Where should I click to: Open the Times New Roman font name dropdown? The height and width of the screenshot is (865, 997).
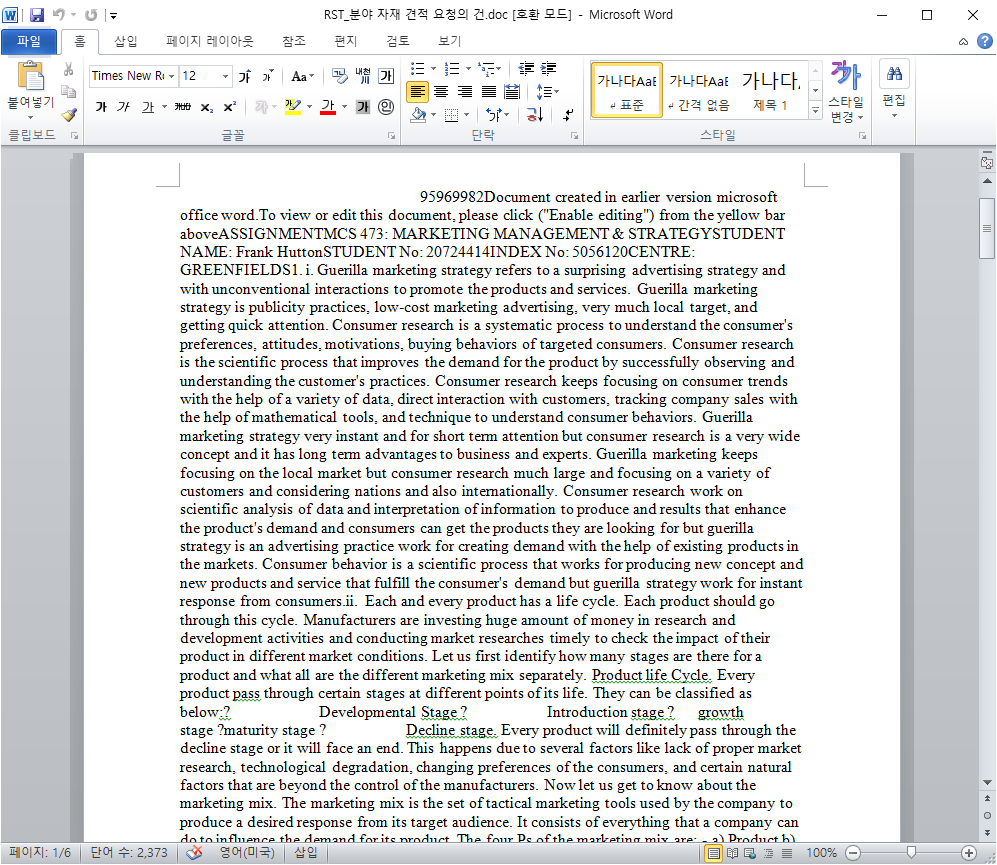[x=171, y=76]
